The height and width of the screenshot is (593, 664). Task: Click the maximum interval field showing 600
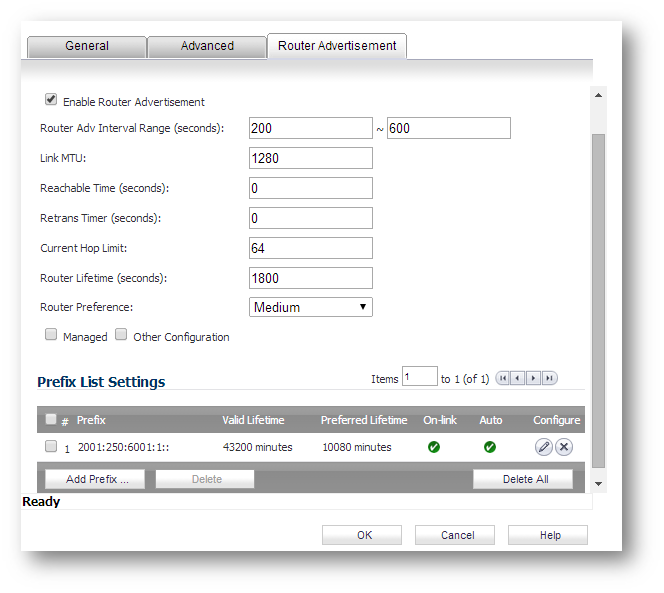click(x=449, y=128)
